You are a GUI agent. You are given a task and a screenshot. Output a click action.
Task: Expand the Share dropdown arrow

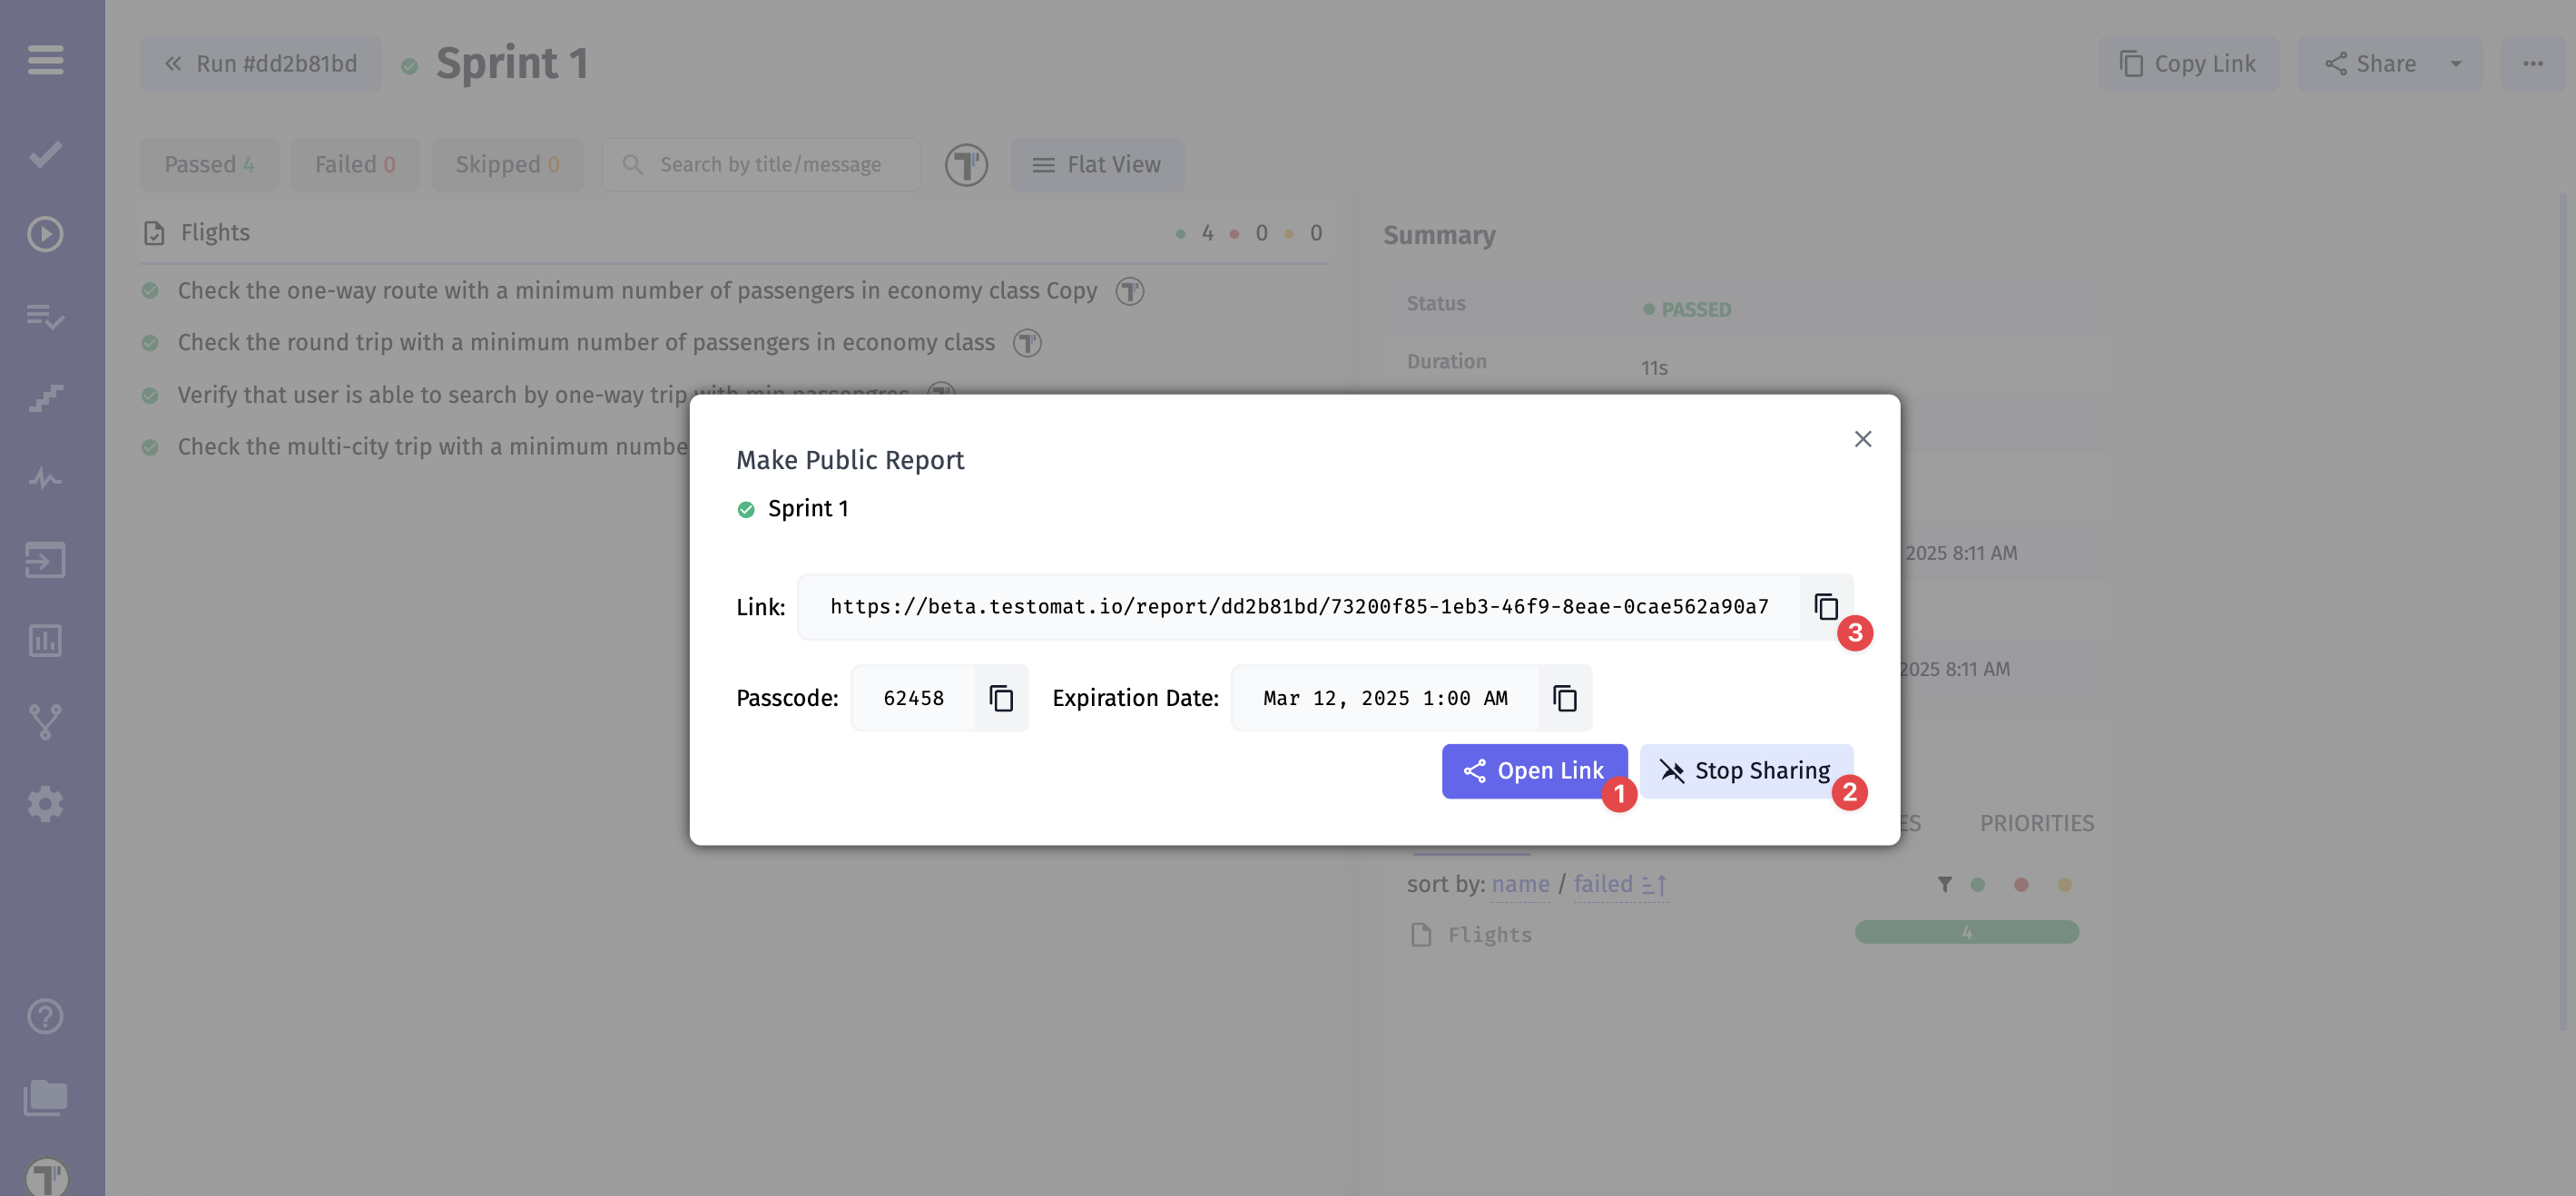pos(2456,63)
